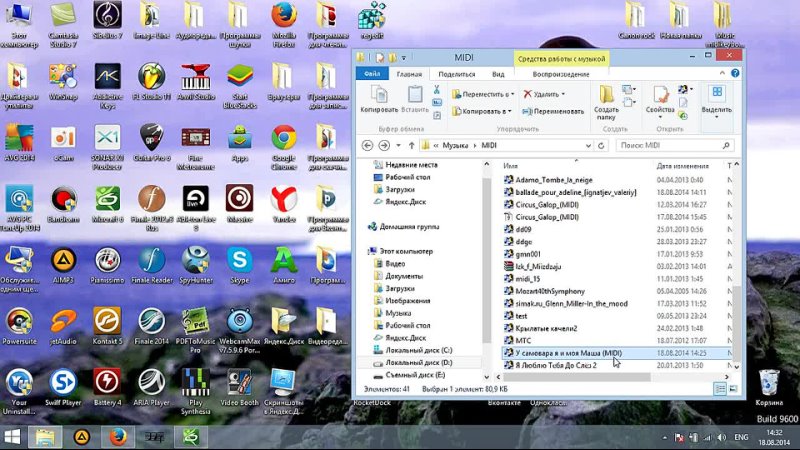Click the Создать папку button

pos(606,103)
